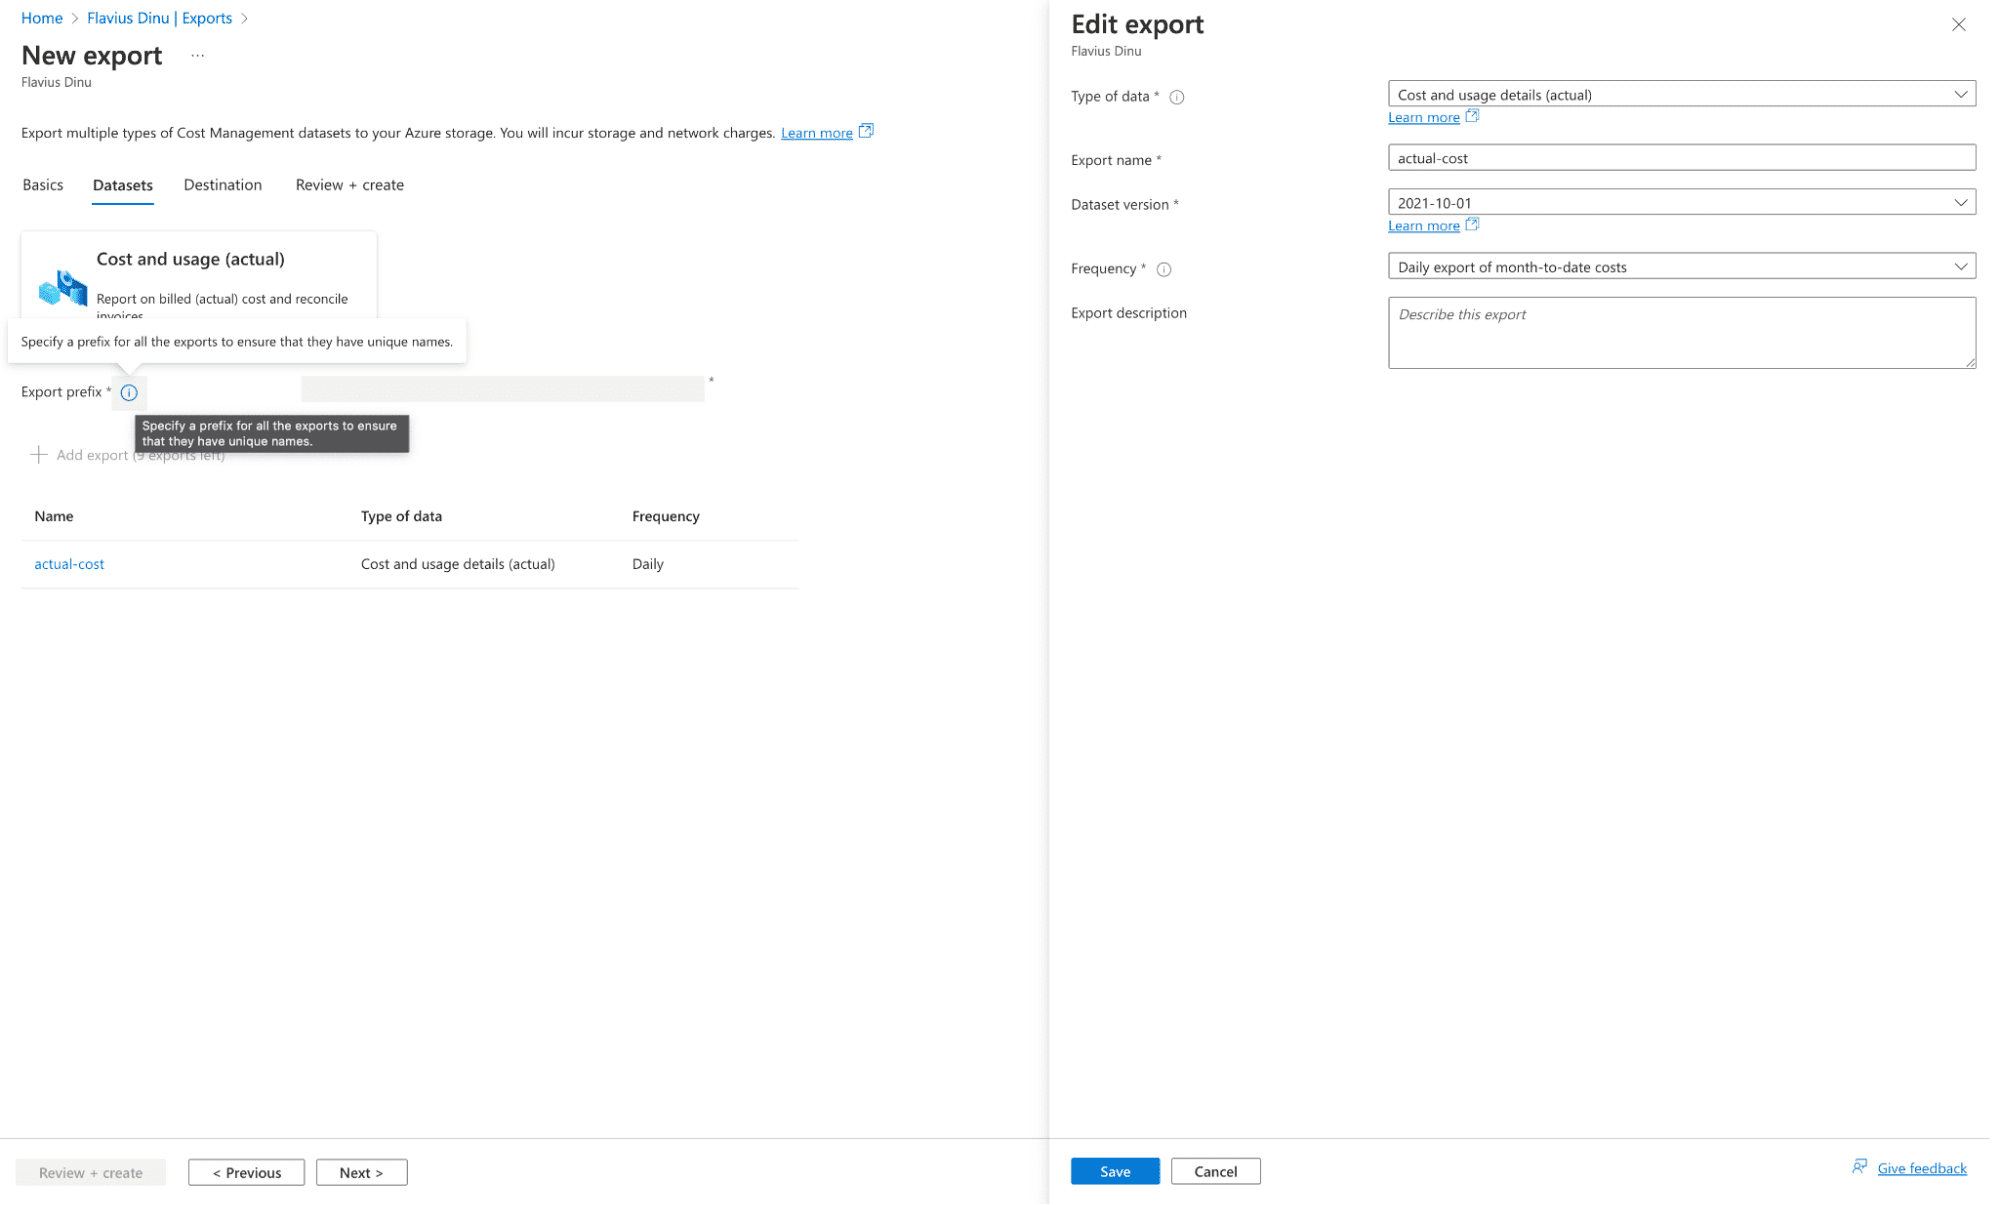Image resolution: width=1999 pixels, height=1205 pixels.
Task: Select the Cost and usage (actual) card
Action: [199, 276]
